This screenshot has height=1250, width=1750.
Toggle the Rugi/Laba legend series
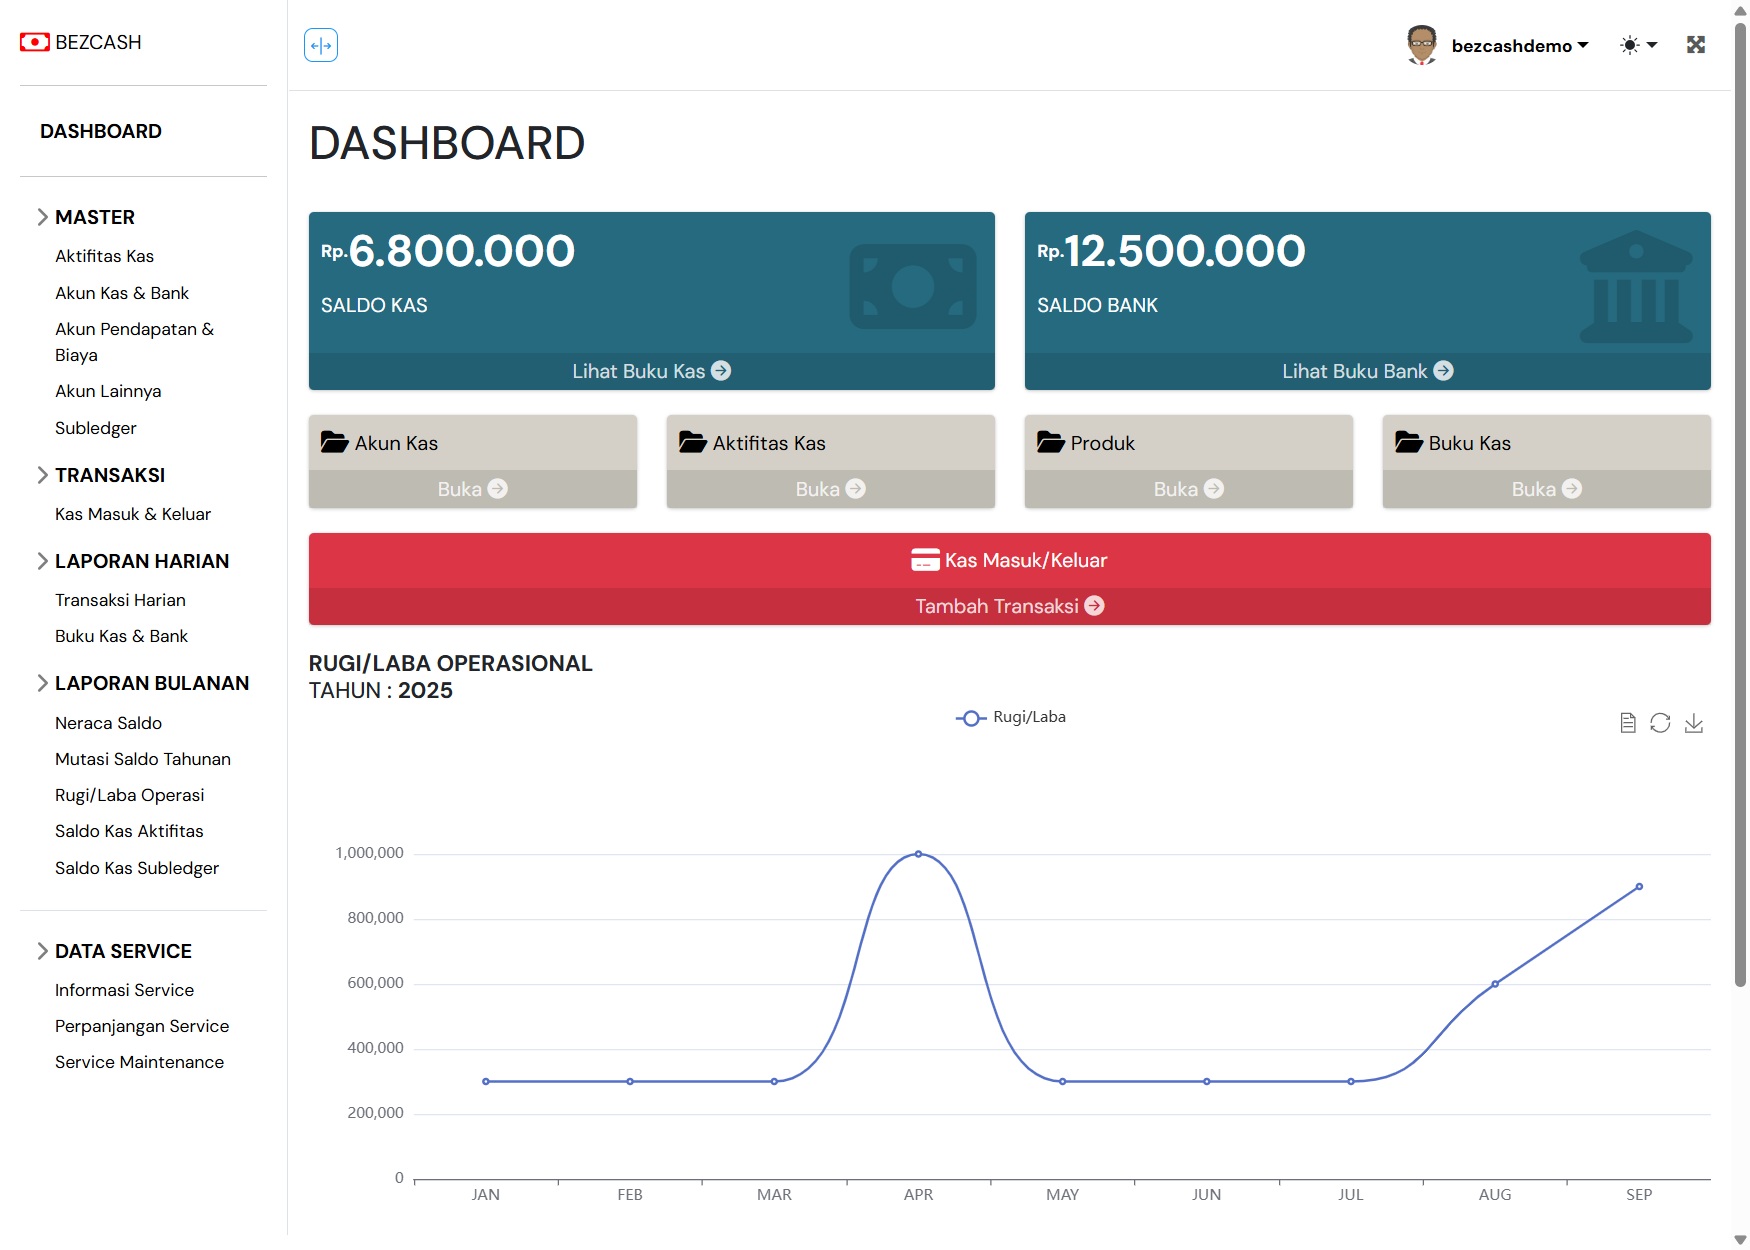click(x=1011, y=717)
